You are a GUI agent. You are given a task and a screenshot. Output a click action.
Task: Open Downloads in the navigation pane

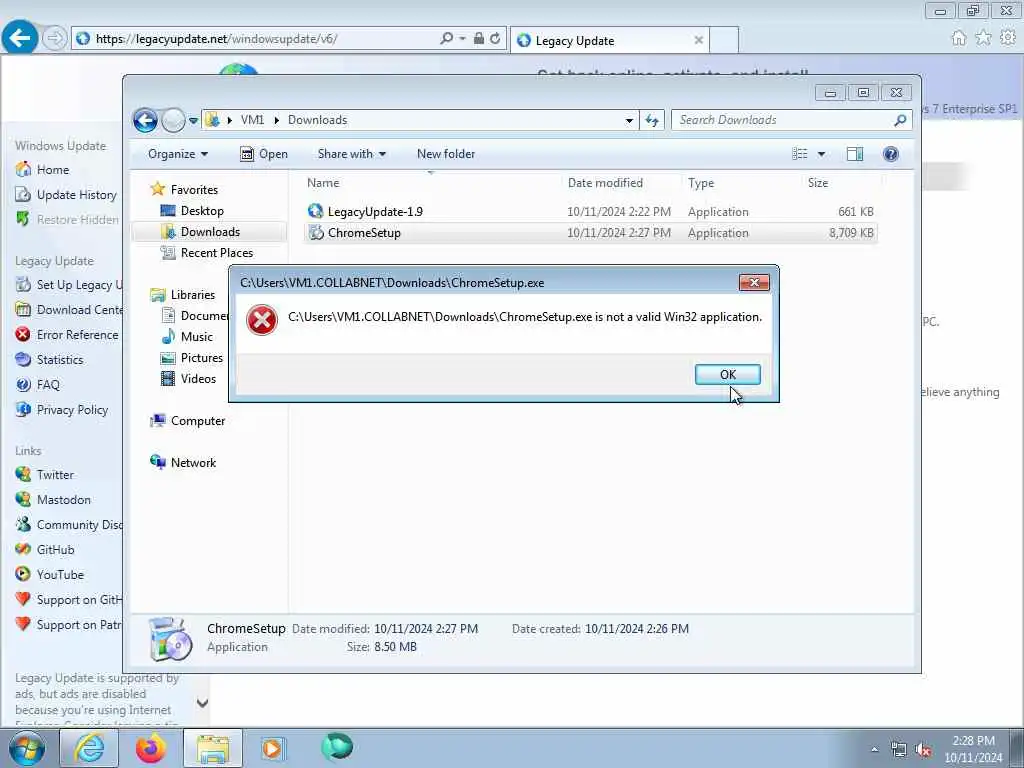coord(210,232)
